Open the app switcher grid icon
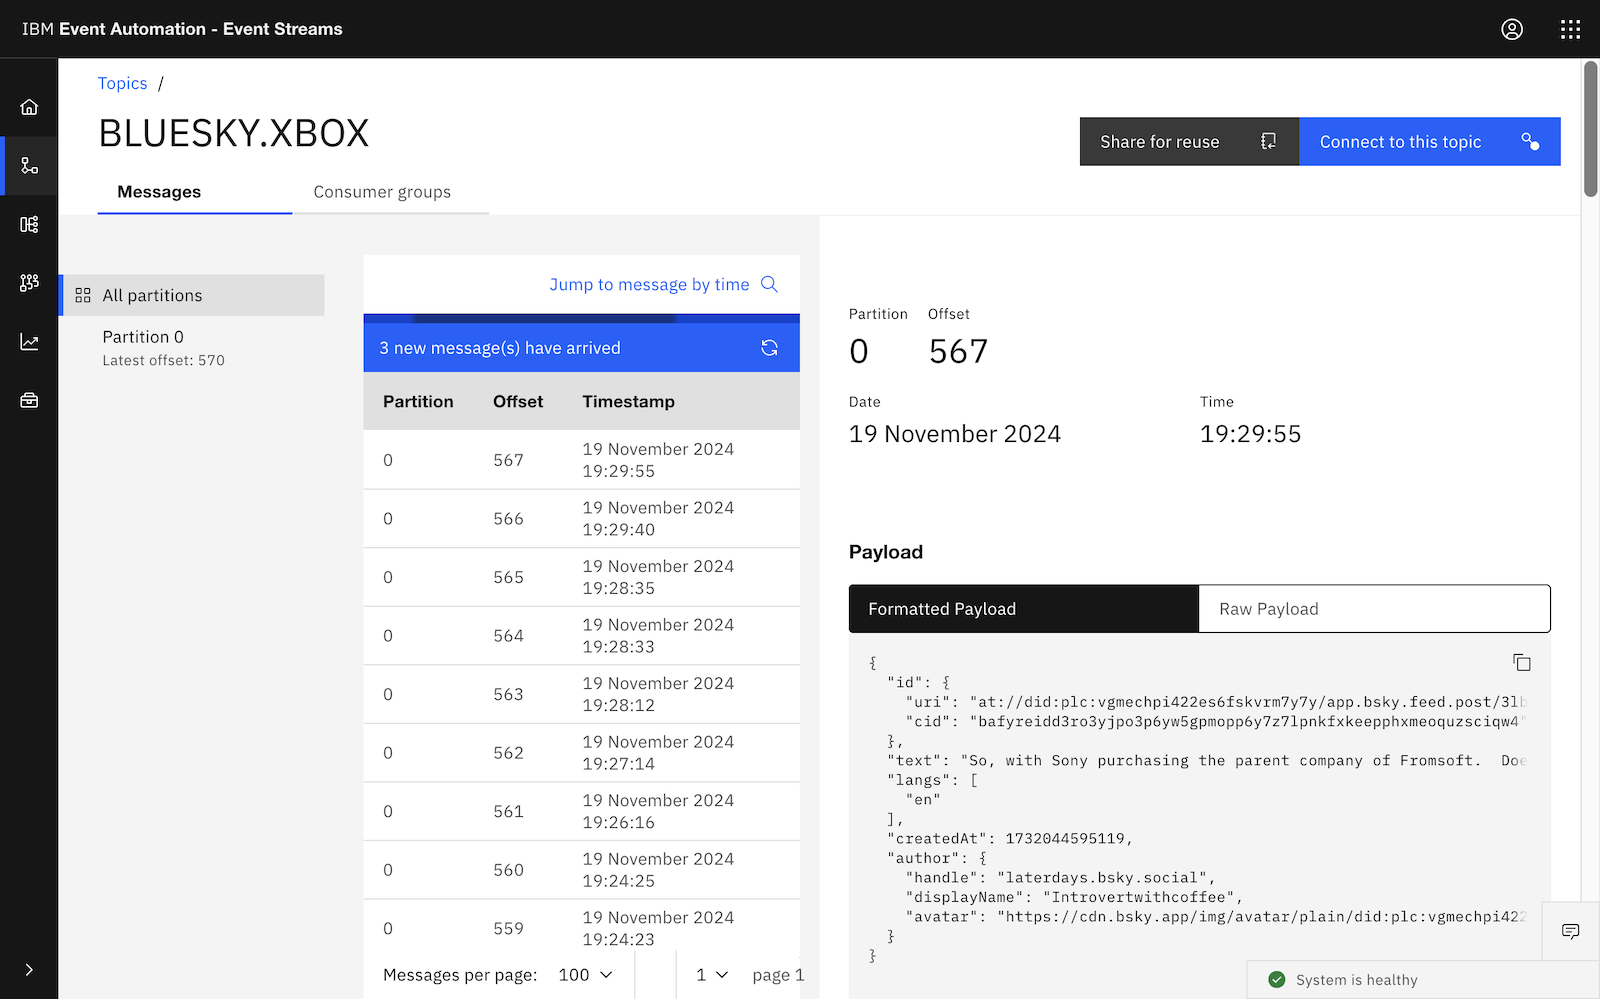This screenshot has height=999, width=1600. [1570, 29]
